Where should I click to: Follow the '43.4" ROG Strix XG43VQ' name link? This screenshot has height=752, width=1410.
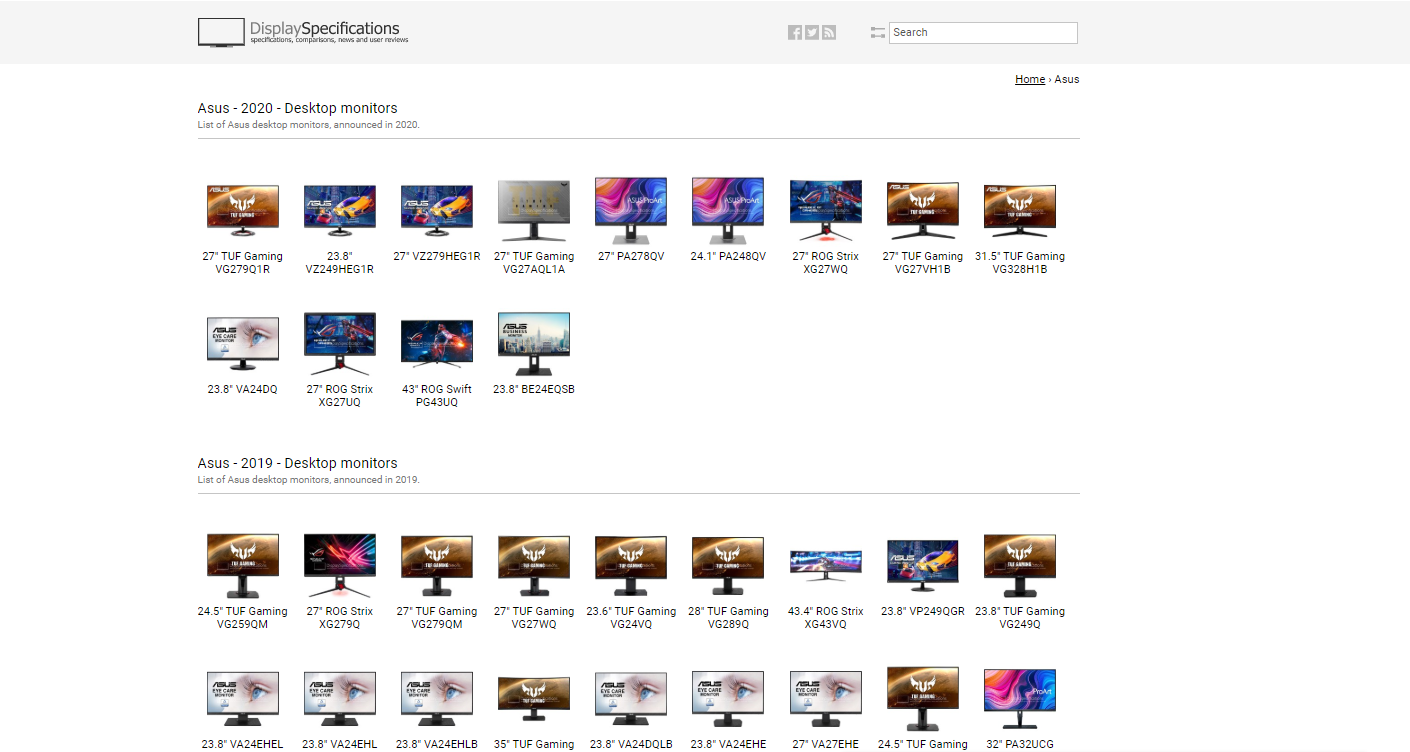(825, 618)
